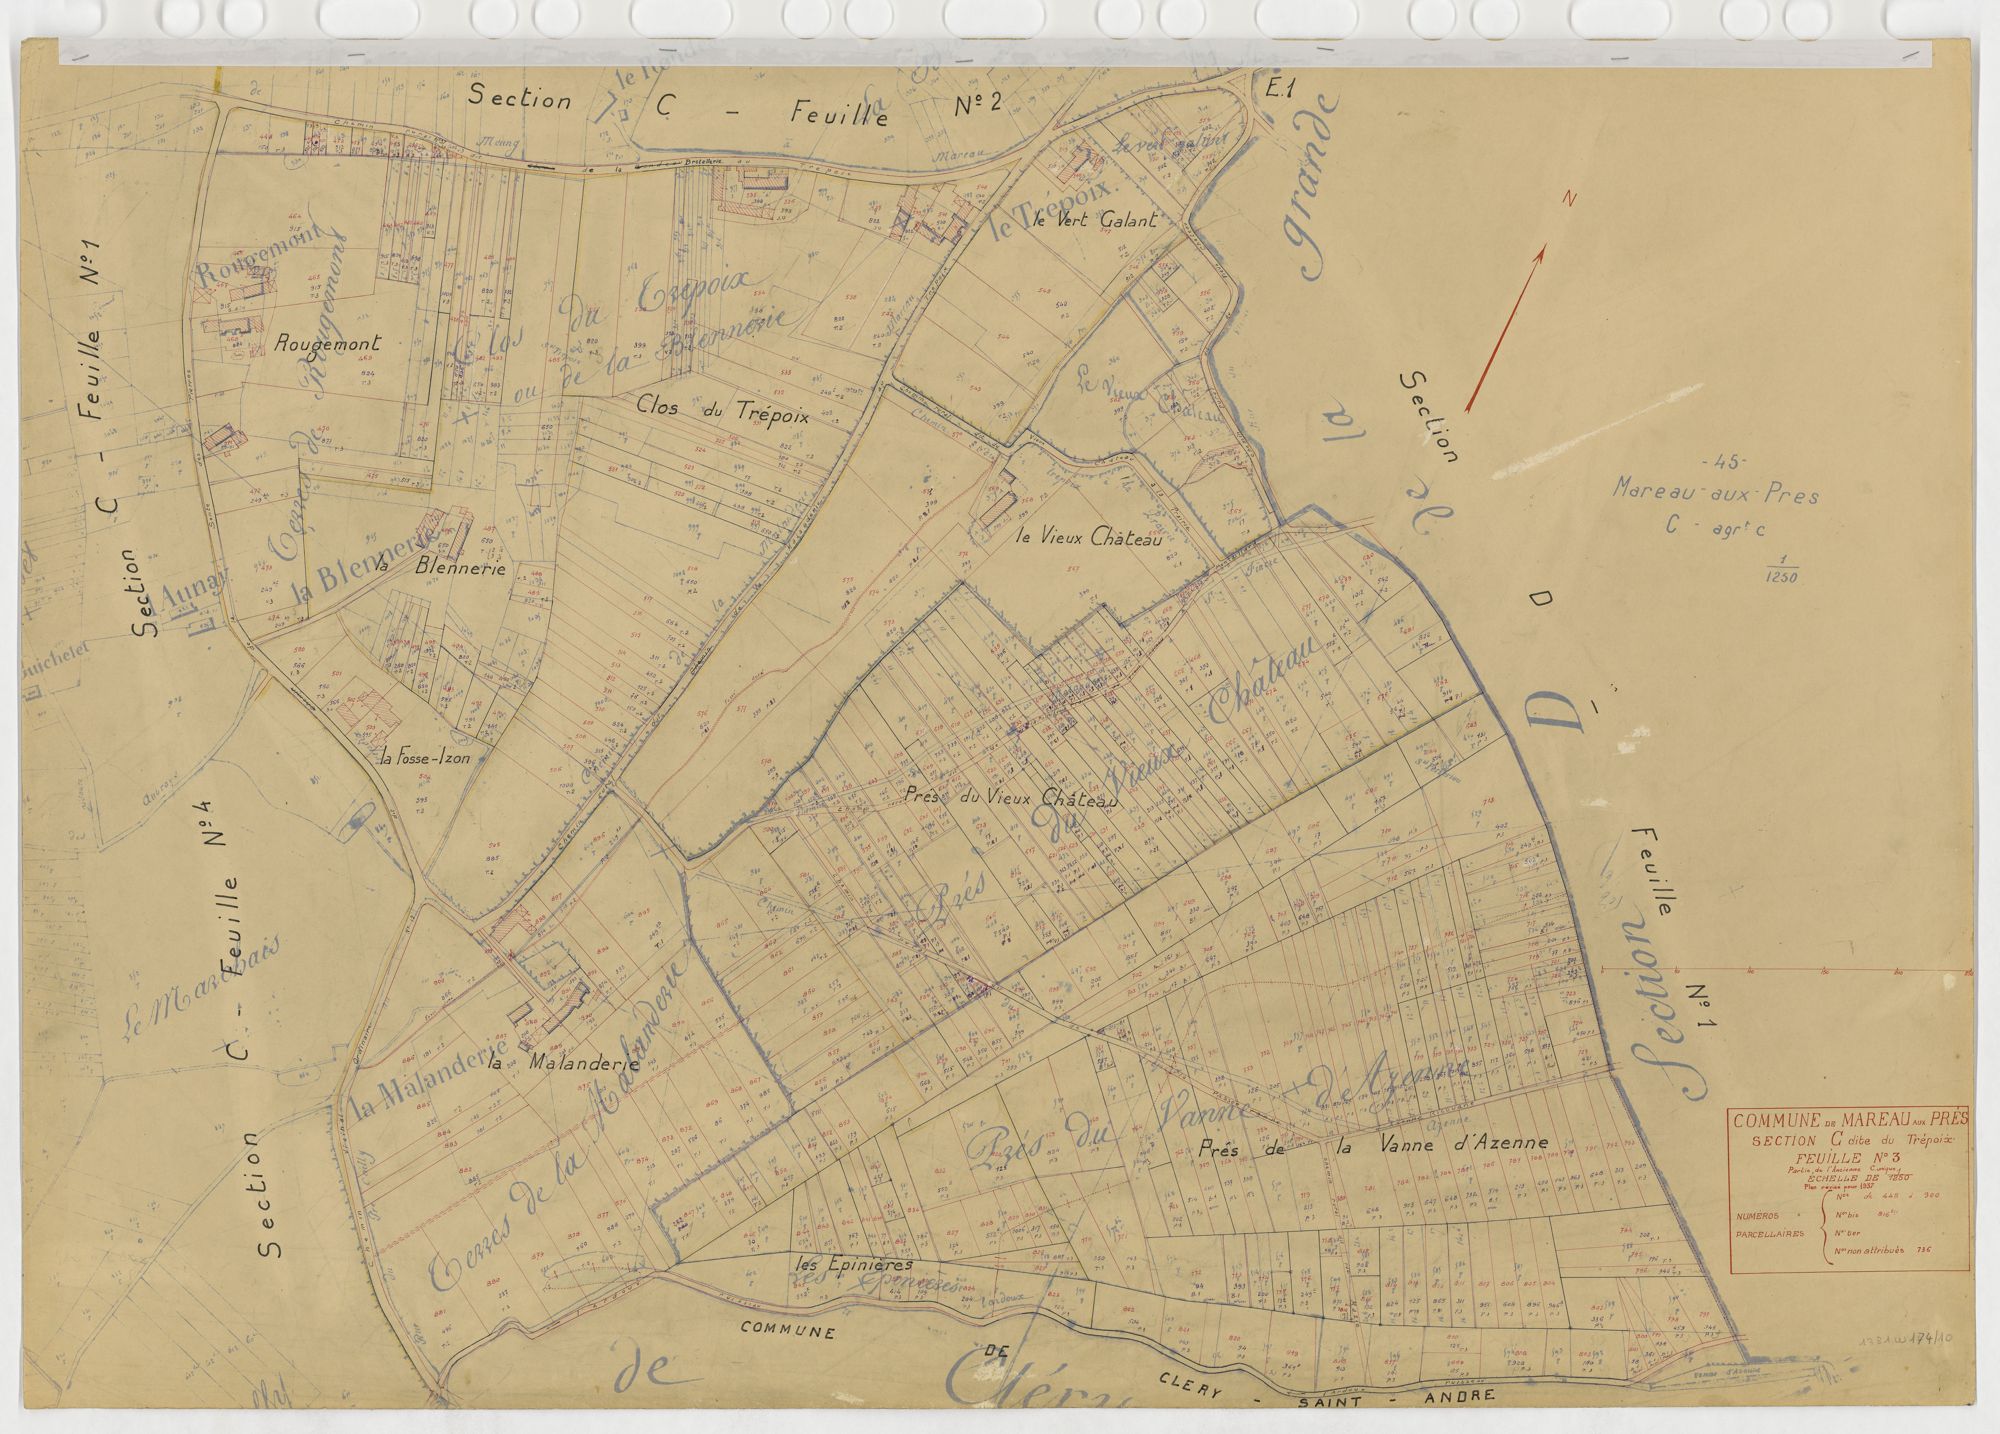Click 'Prés de la Vanne d'Azenne' black label
2000x1434 pixels.
[x=1371, y=1144]
